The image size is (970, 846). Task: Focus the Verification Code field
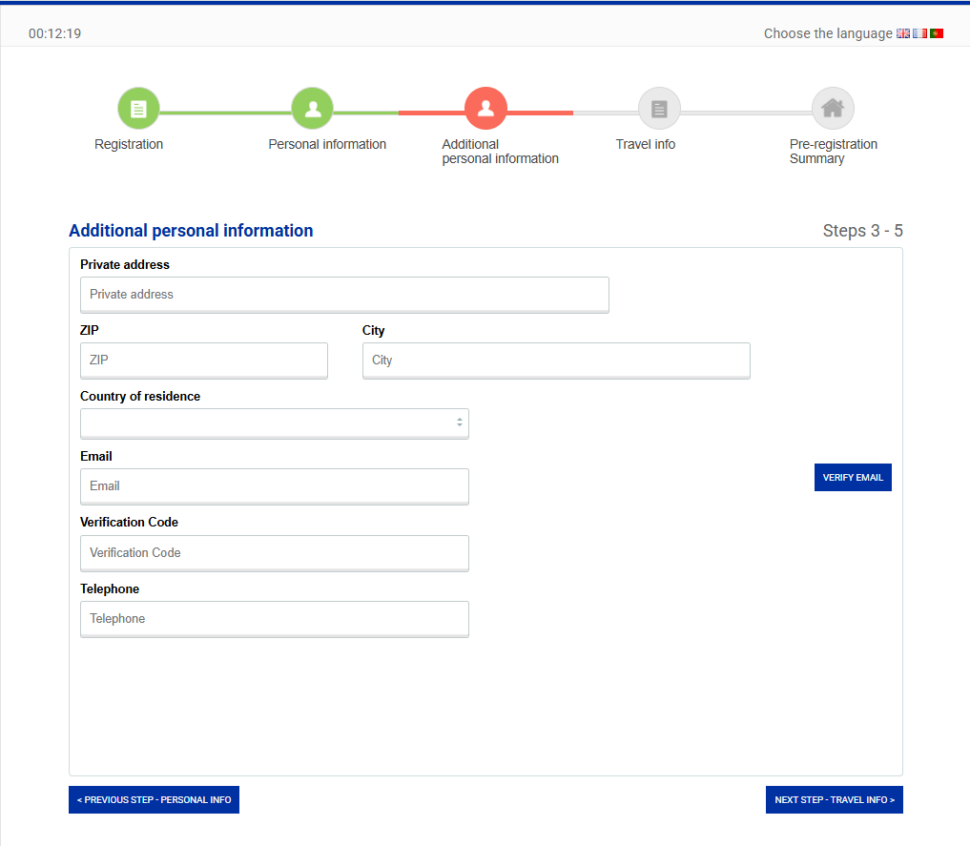coord(274,553)
